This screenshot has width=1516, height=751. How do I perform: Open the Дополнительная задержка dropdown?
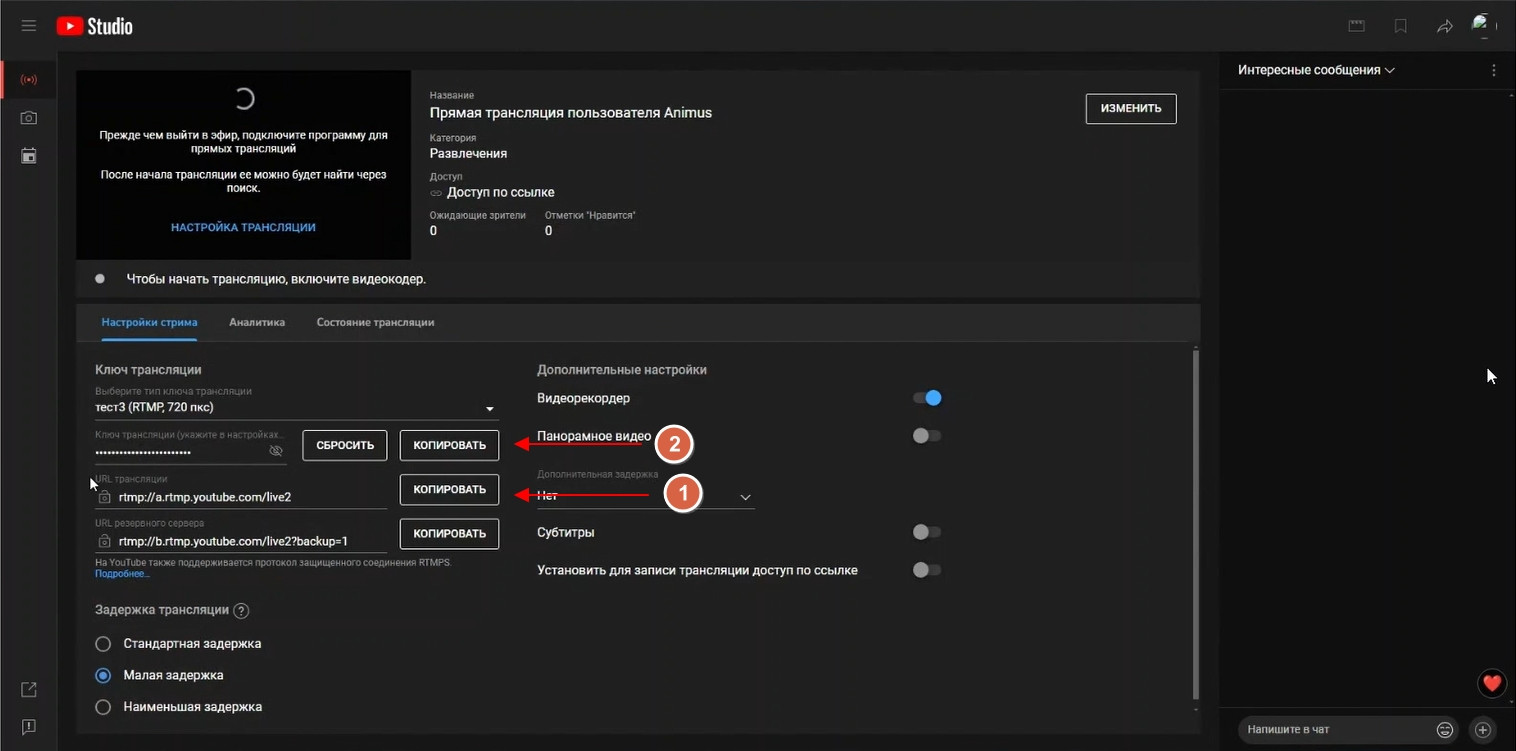(646, 495)
